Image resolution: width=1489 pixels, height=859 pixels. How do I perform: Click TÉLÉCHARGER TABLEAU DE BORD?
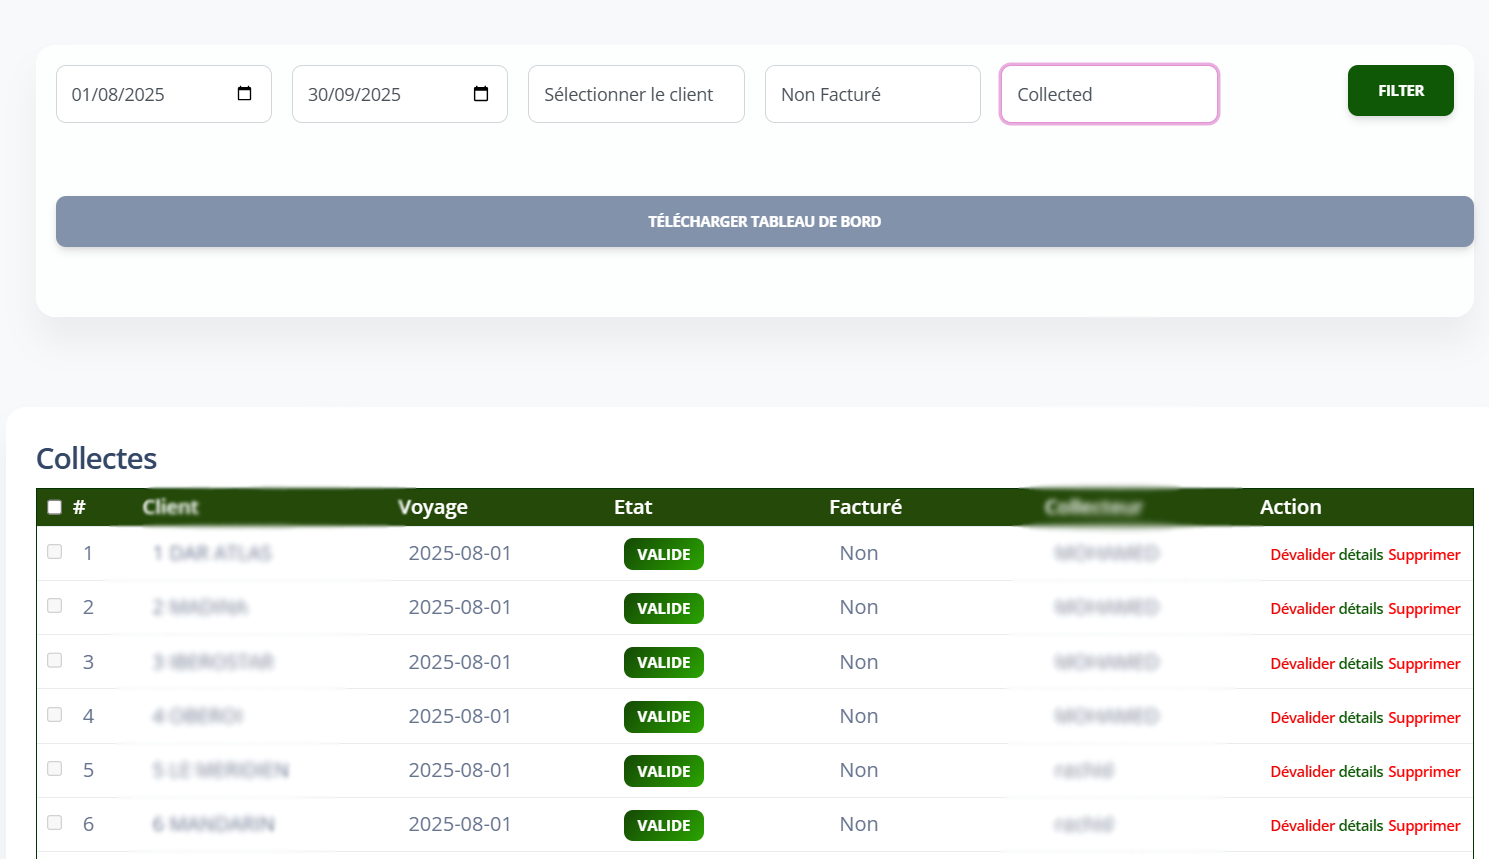pos(765,221)
